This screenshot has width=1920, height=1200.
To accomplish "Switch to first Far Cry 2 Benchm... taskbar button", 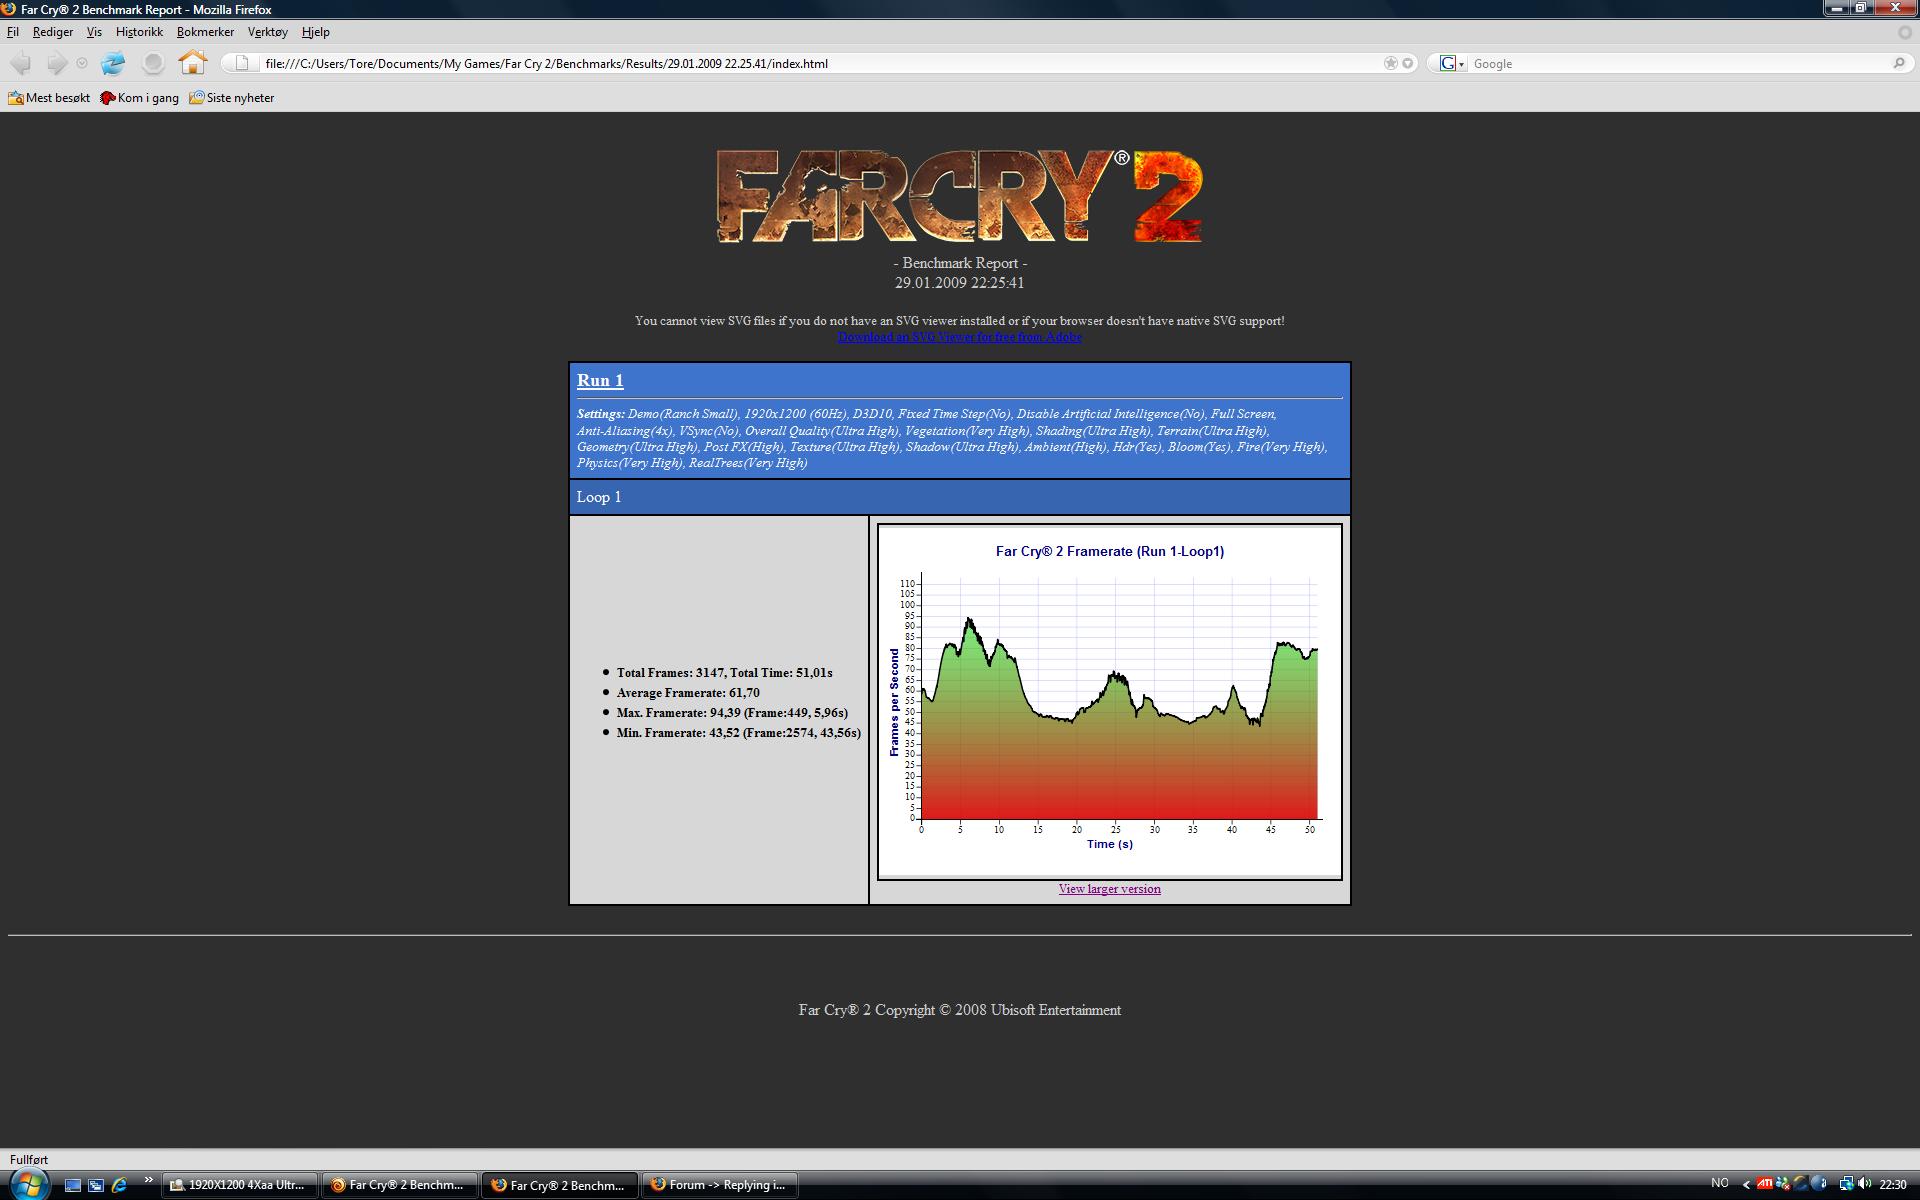I will click(399, 1185).
